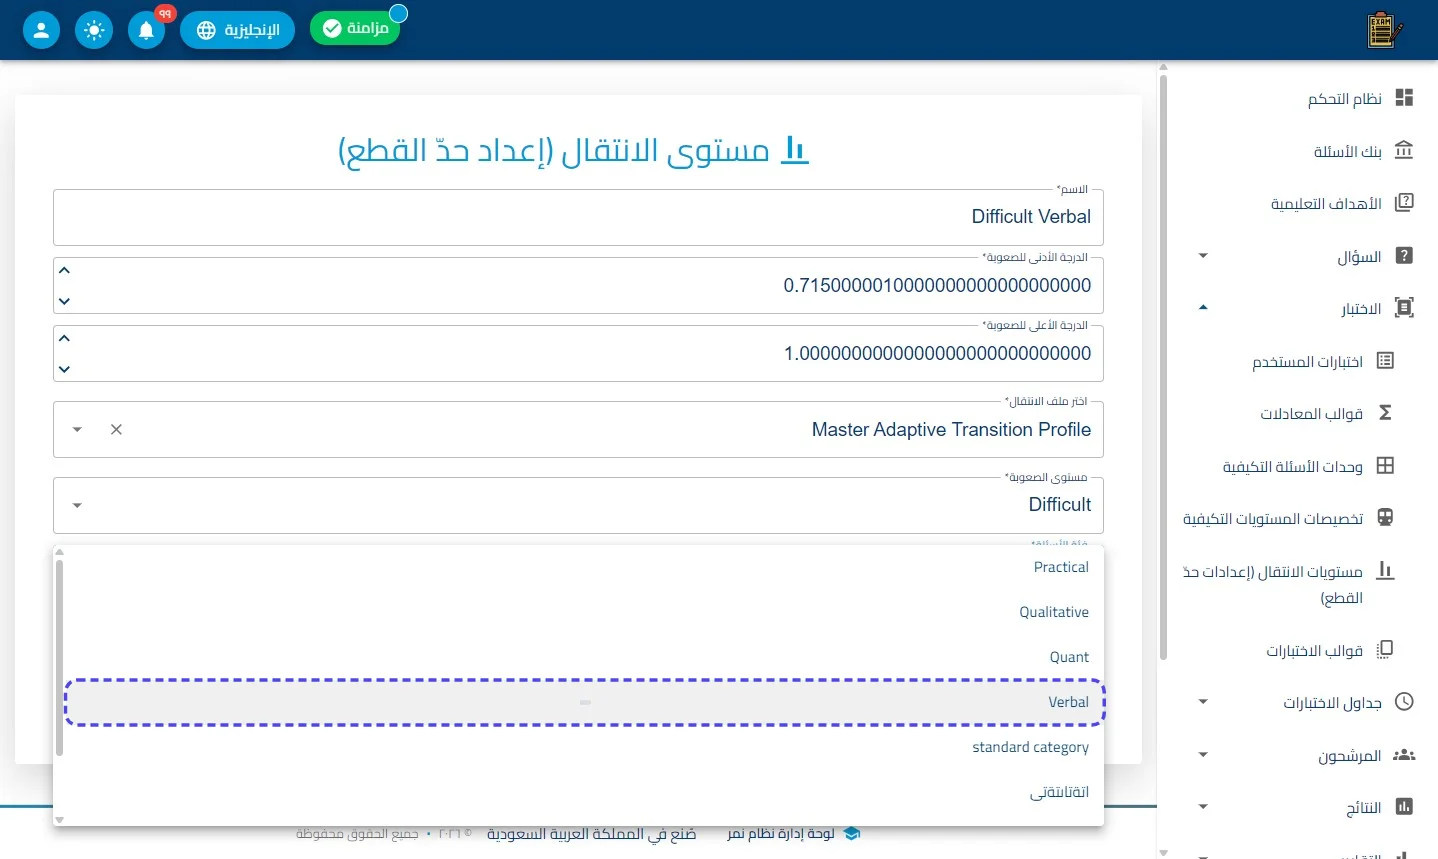Open وحدات الأسئلة التكيفية grid icon
1438x859 pixels.
[1385, 466]
